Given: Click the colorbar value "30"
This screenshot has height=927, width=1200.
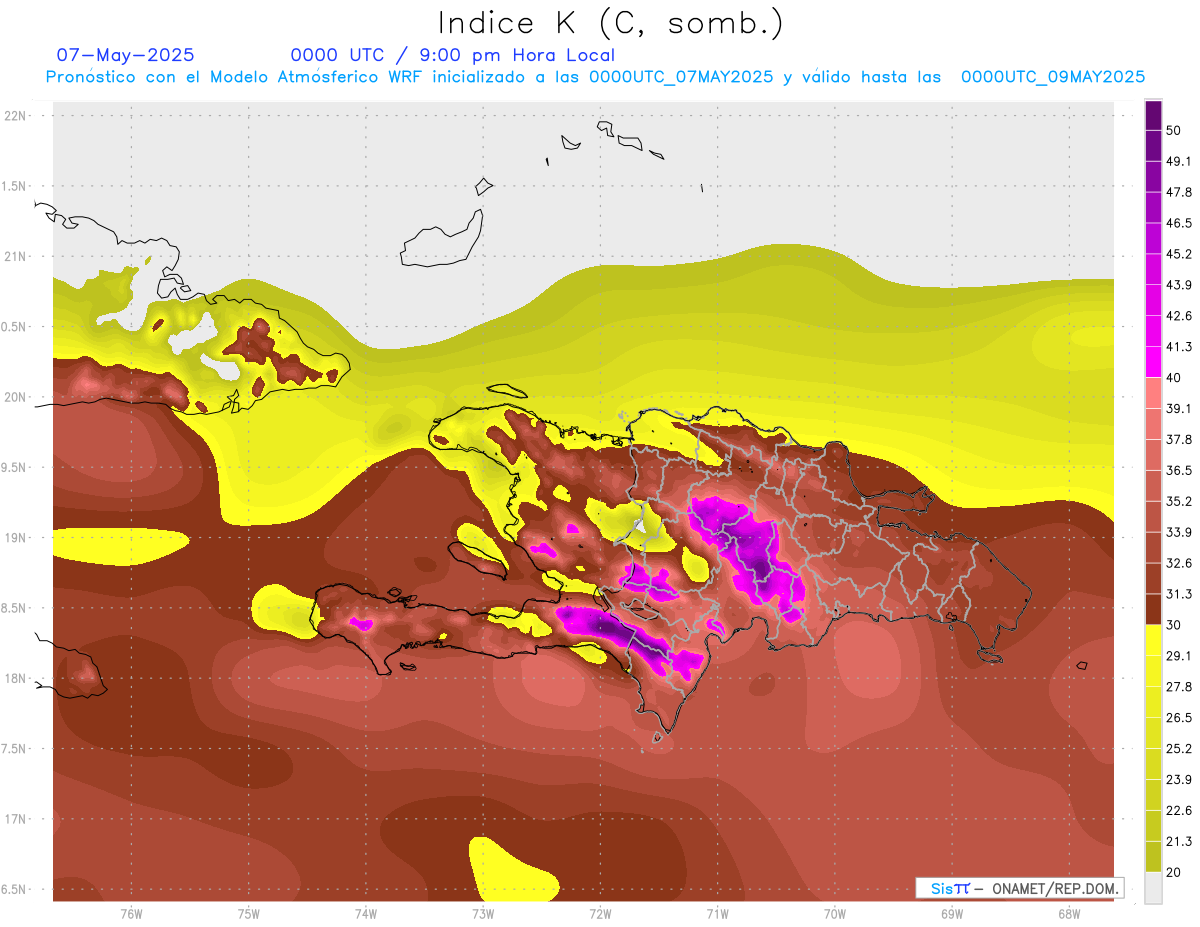Looking at the screenshot, I should [1174, 625].
